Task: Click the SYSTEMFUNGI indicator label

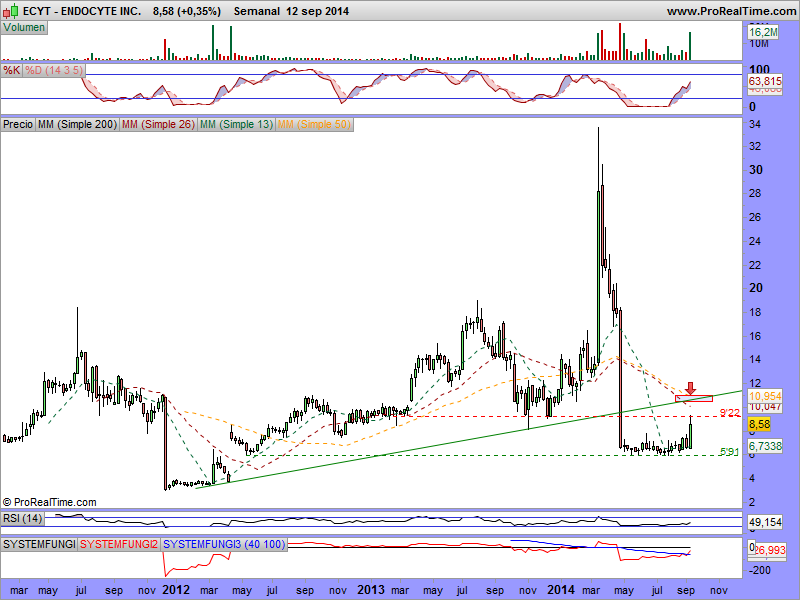Action: tap(39, 544)
